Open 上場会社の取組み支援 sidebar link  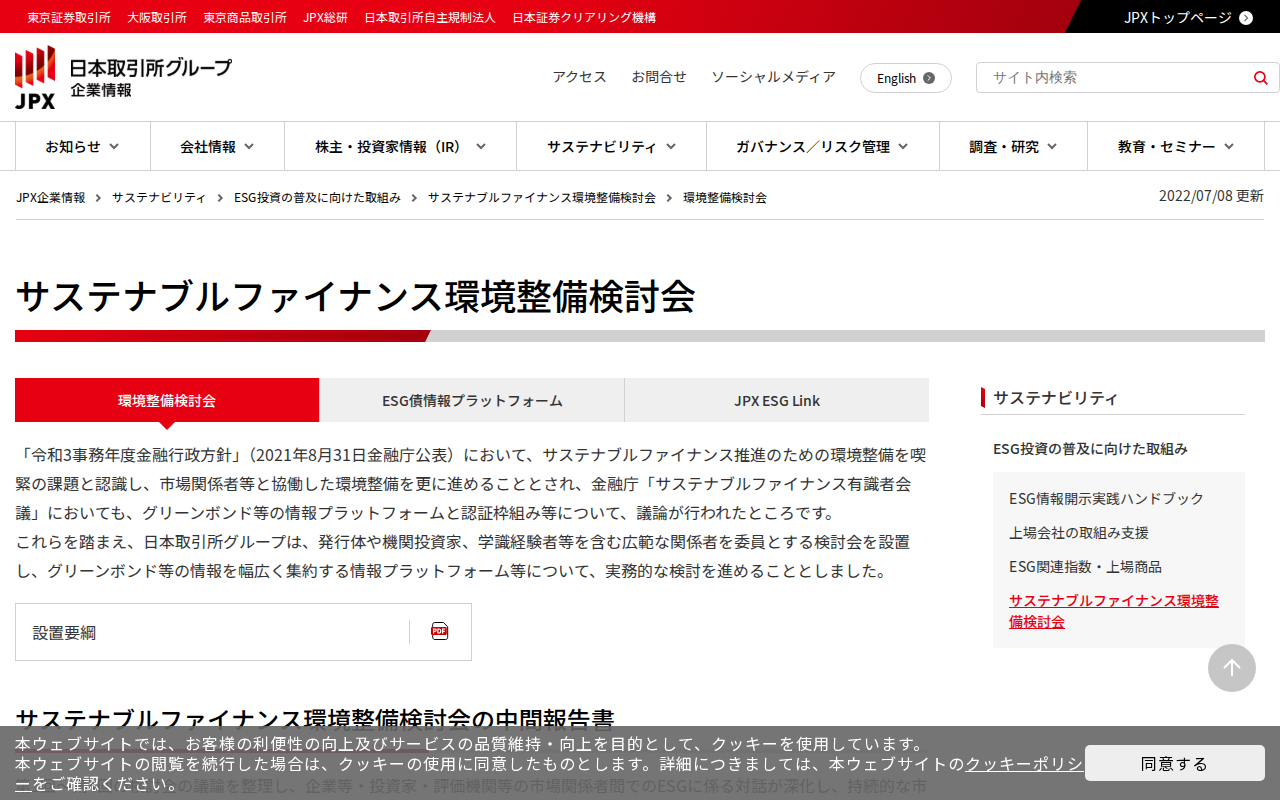click(1079, 533)
